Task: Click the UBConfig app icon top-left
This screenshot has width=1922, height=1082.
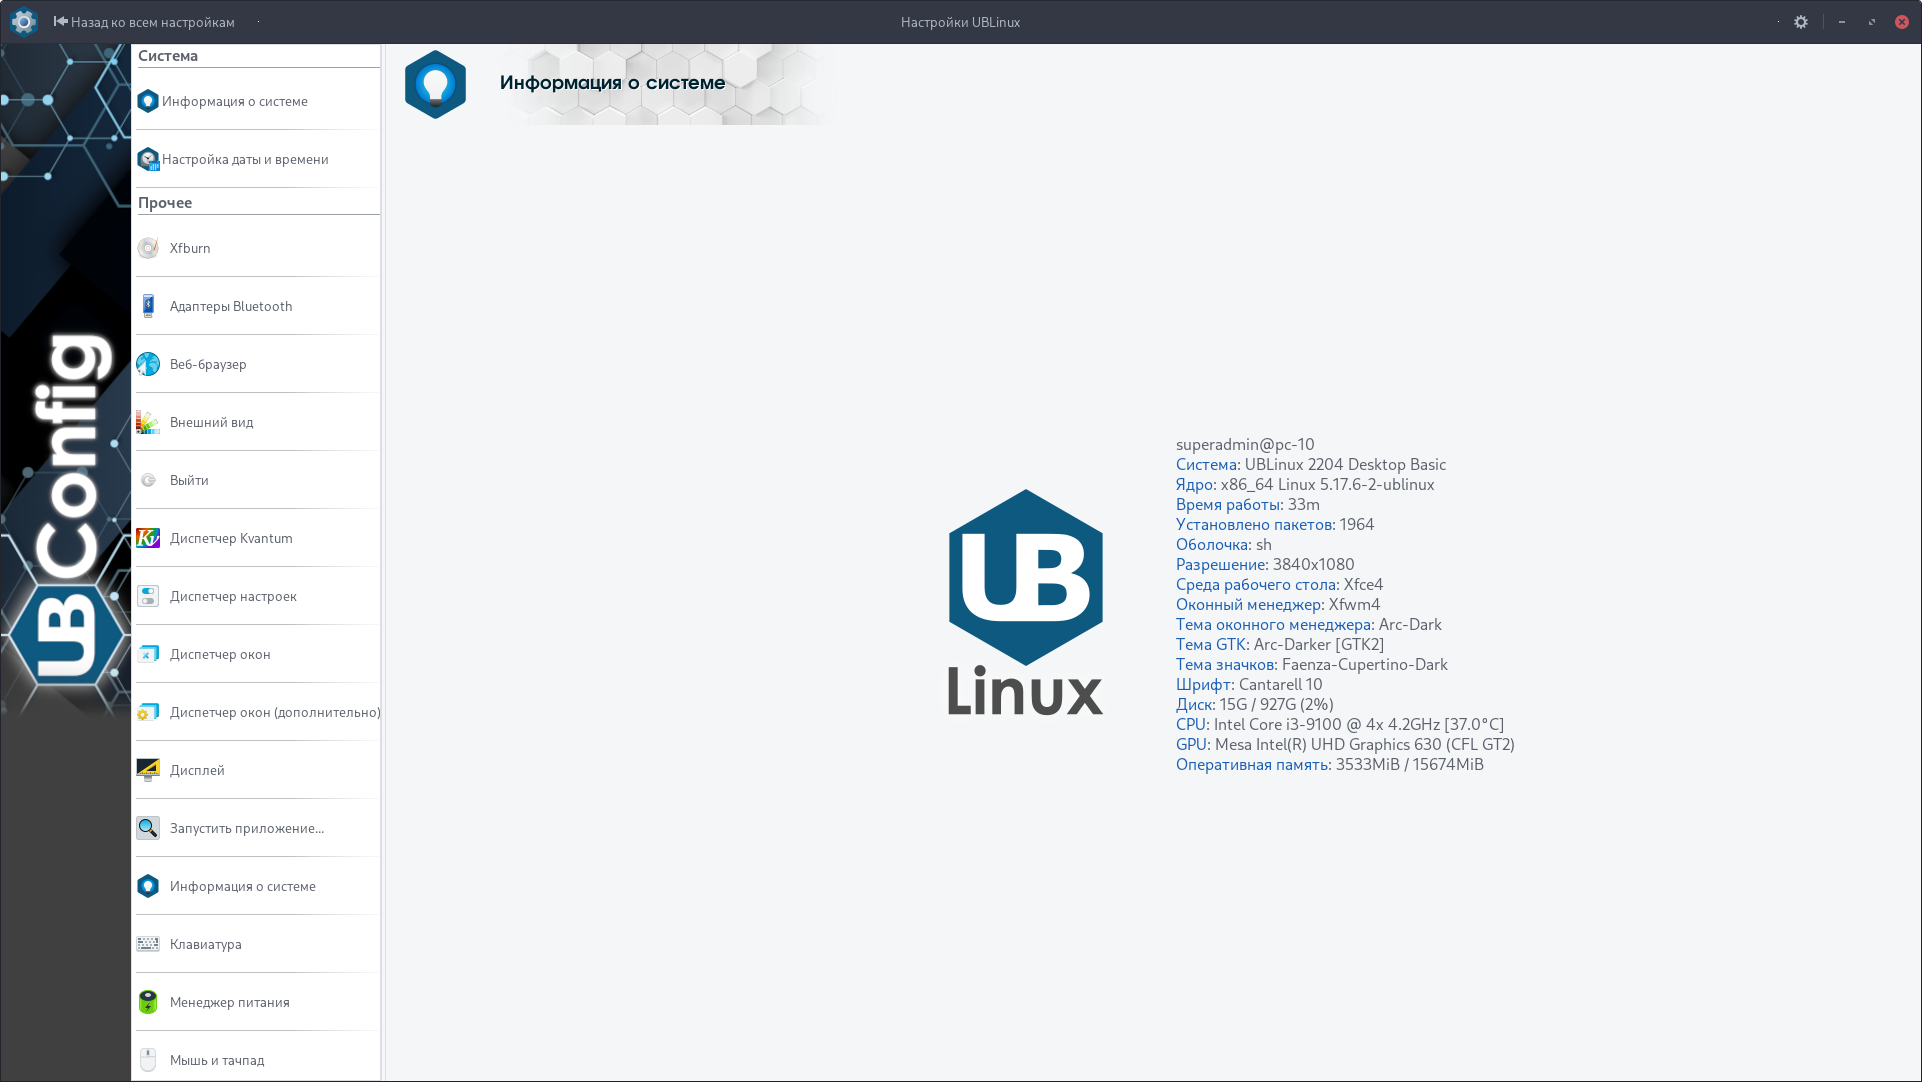Action: point(23,21)
